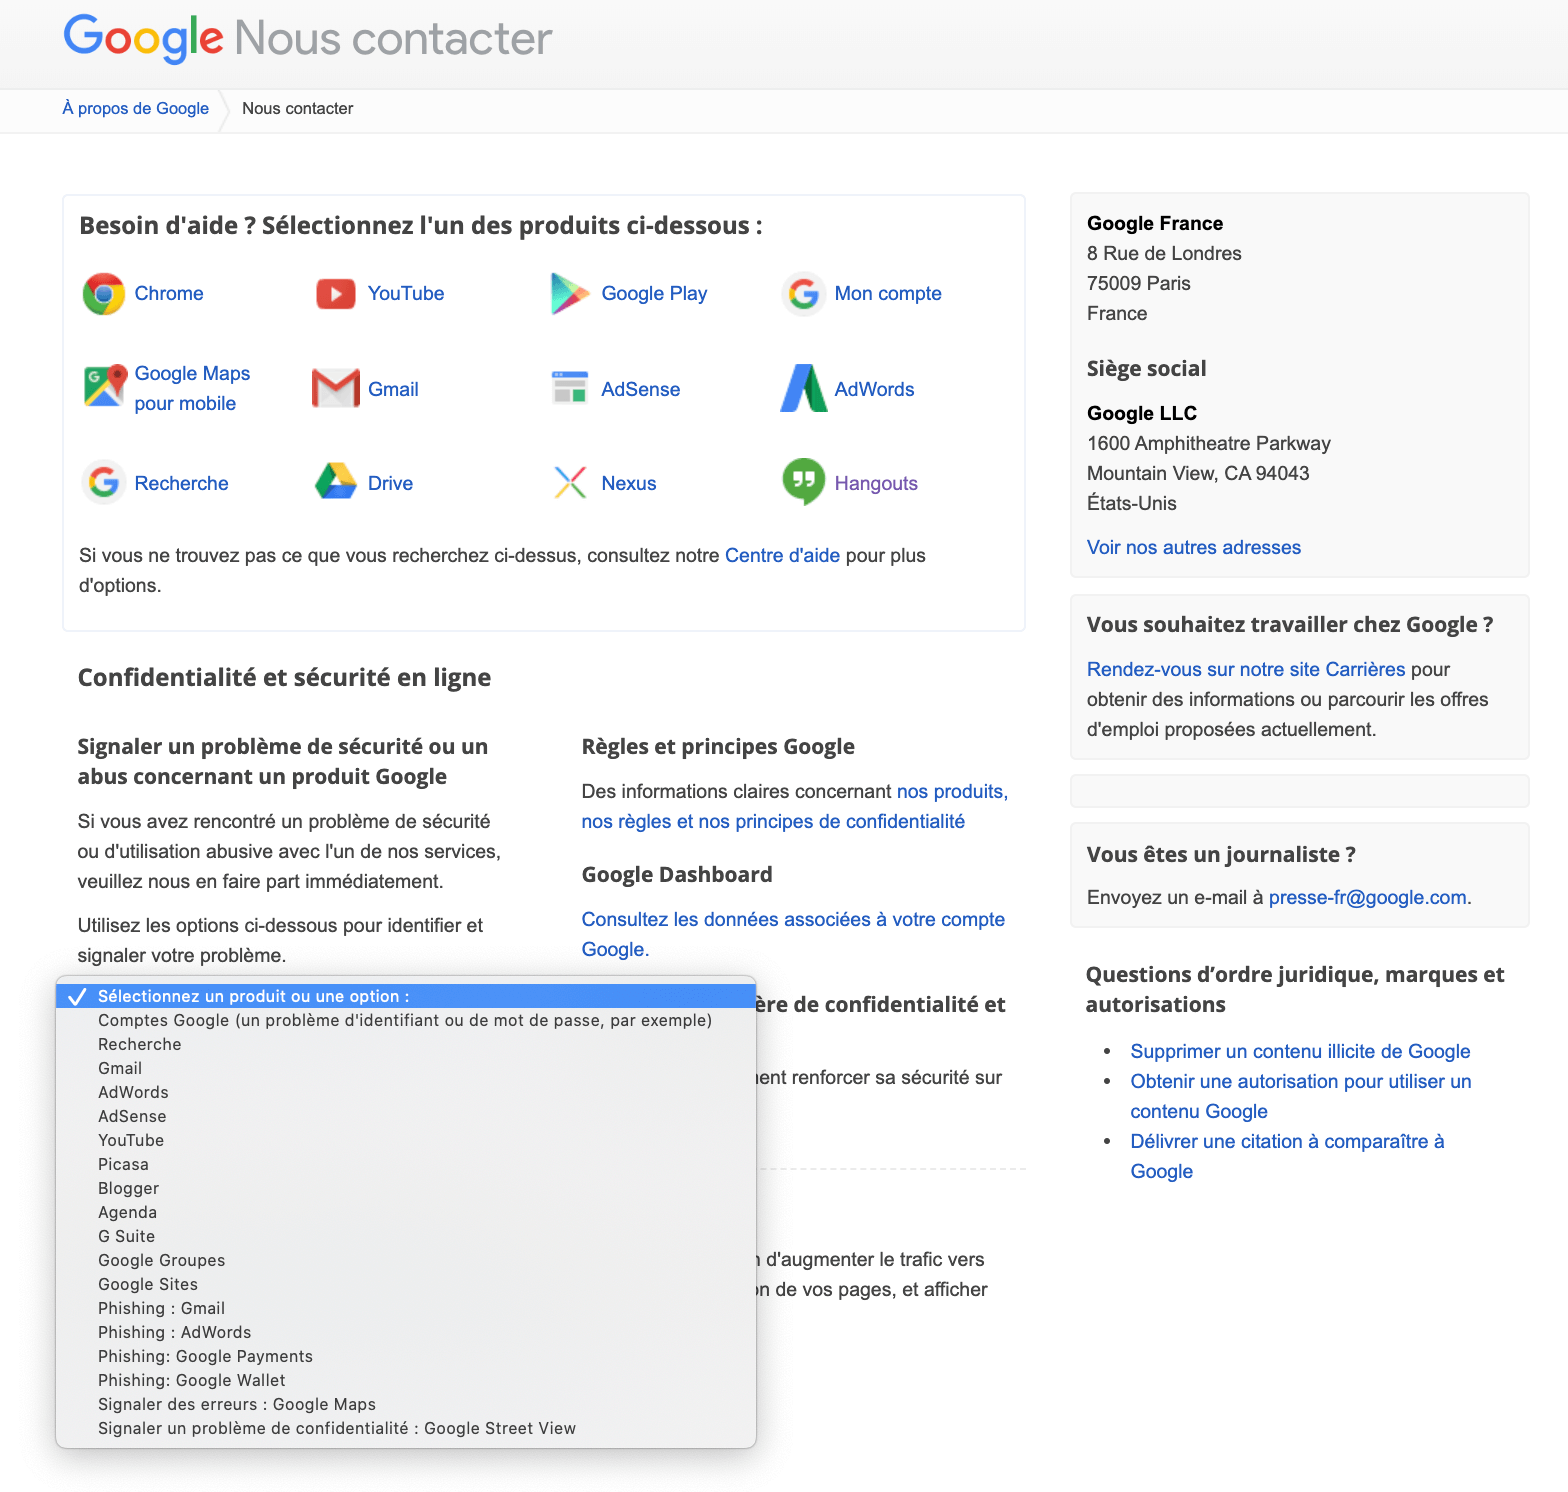Click the Chrome product icon
The width and height of the screenshot is (1568, 1492).
(104, 294)
